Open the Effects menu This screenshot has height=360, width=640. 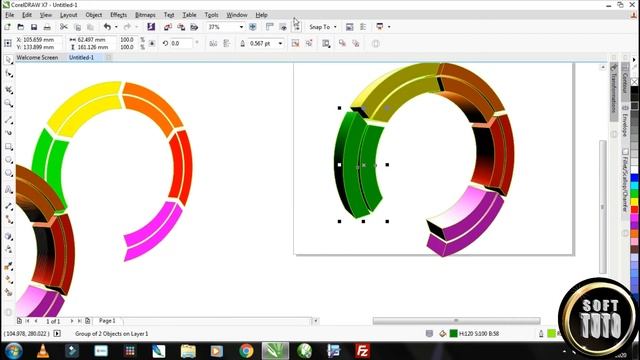click(x=118, y=15)
